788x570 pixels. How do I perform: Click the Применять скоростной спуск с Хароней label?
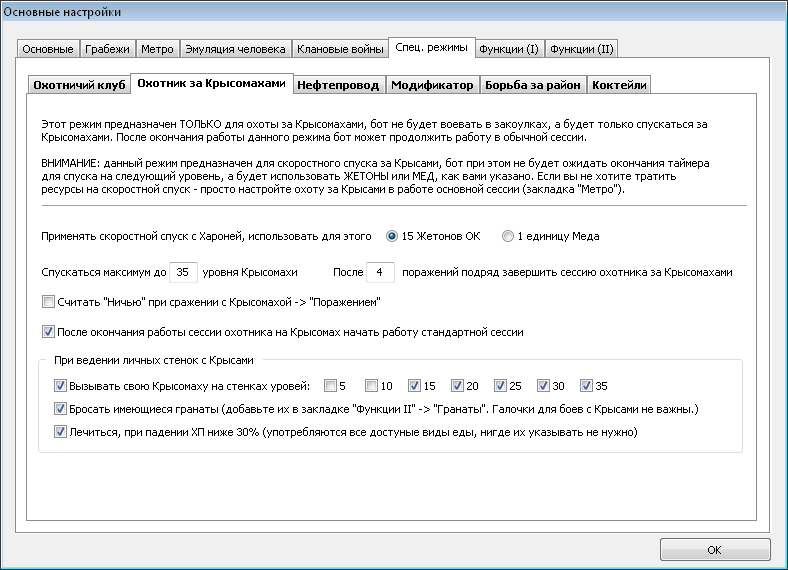click(x=206, y=236)
